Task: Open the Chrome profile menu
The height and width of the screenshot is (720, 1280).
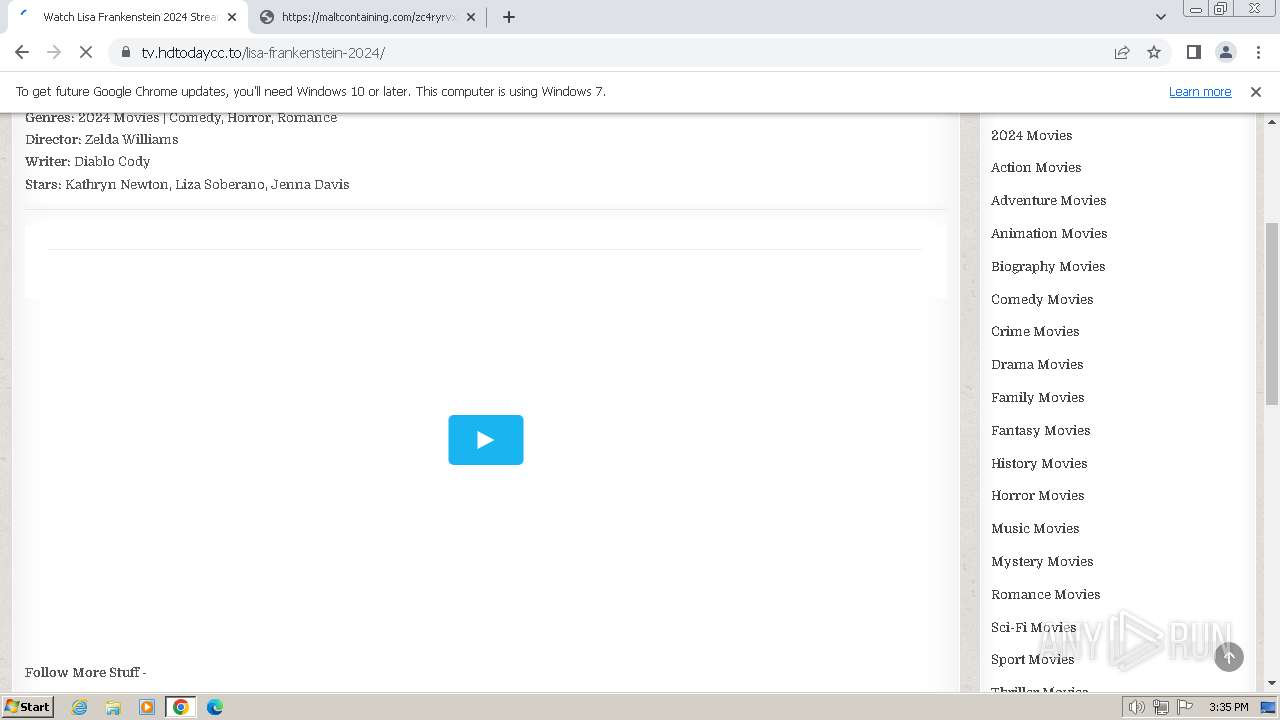Action: coord(1225,52)
